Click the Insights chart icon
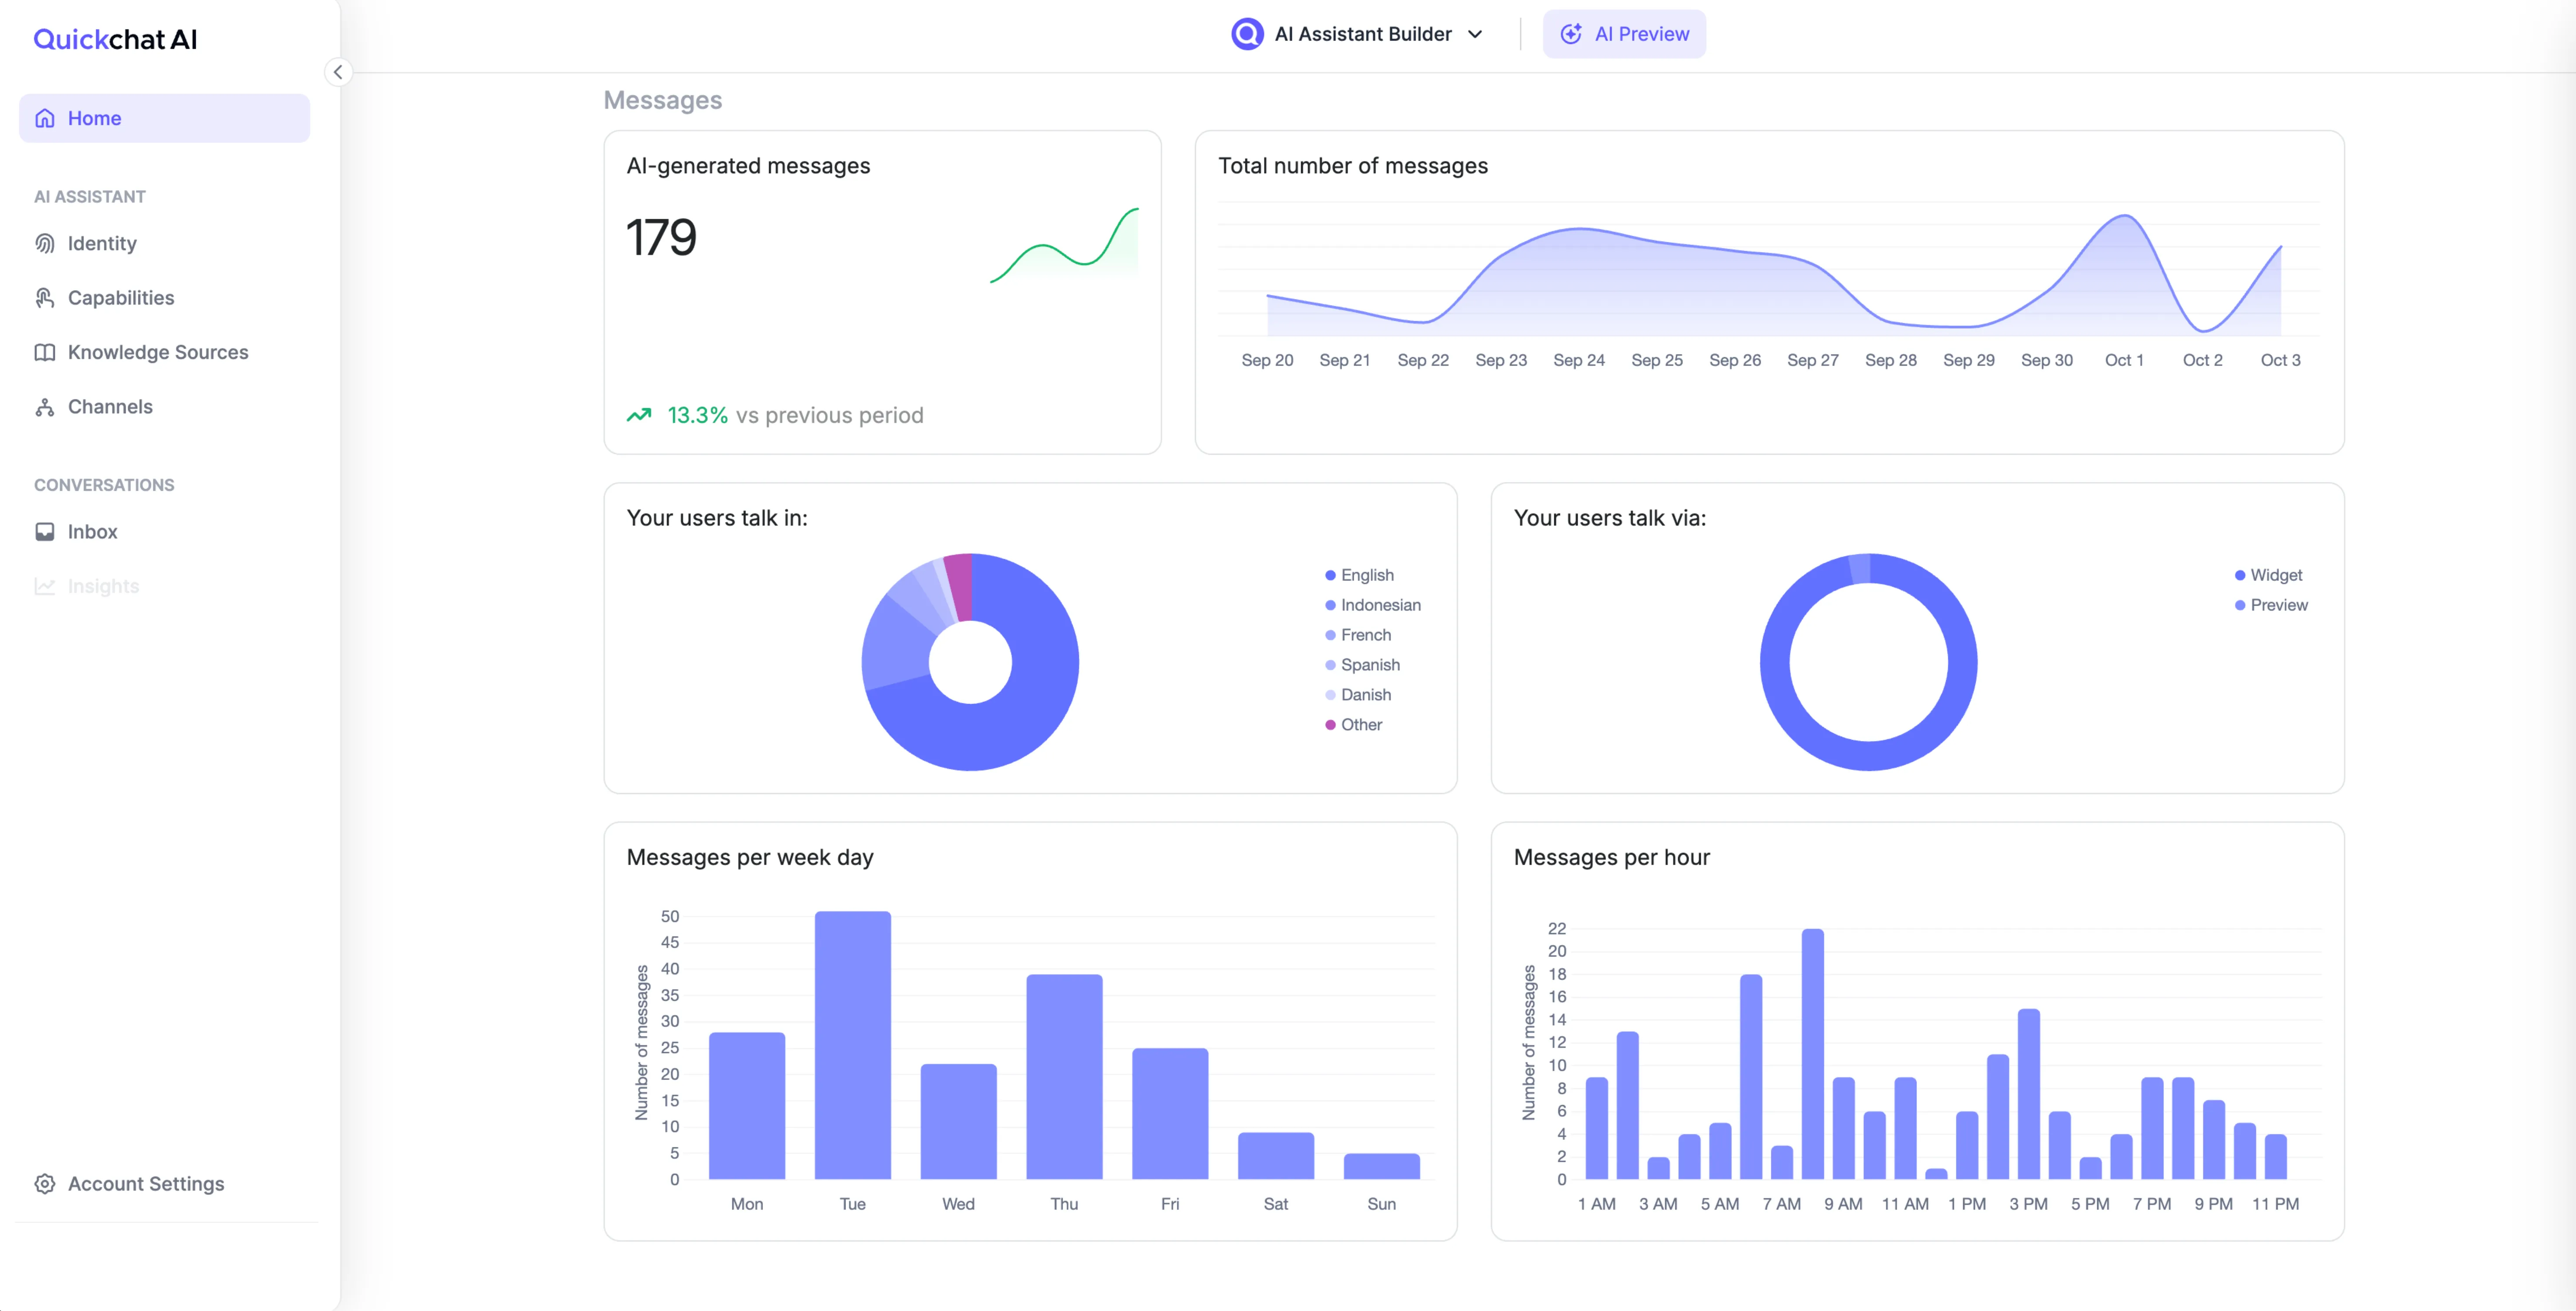Viewport: 2576px width, 1311px height. pyautogui.click(x=45, y=586)
